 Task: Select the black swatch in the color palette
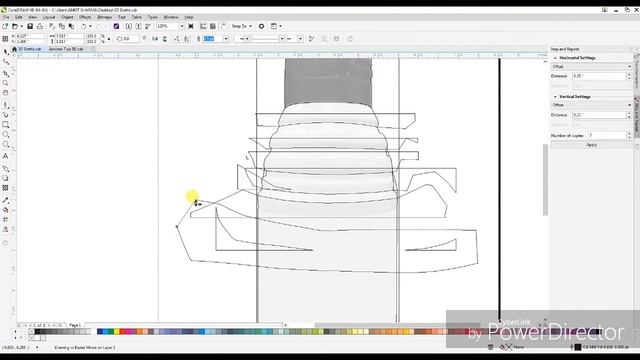click(x=37, y=332)
